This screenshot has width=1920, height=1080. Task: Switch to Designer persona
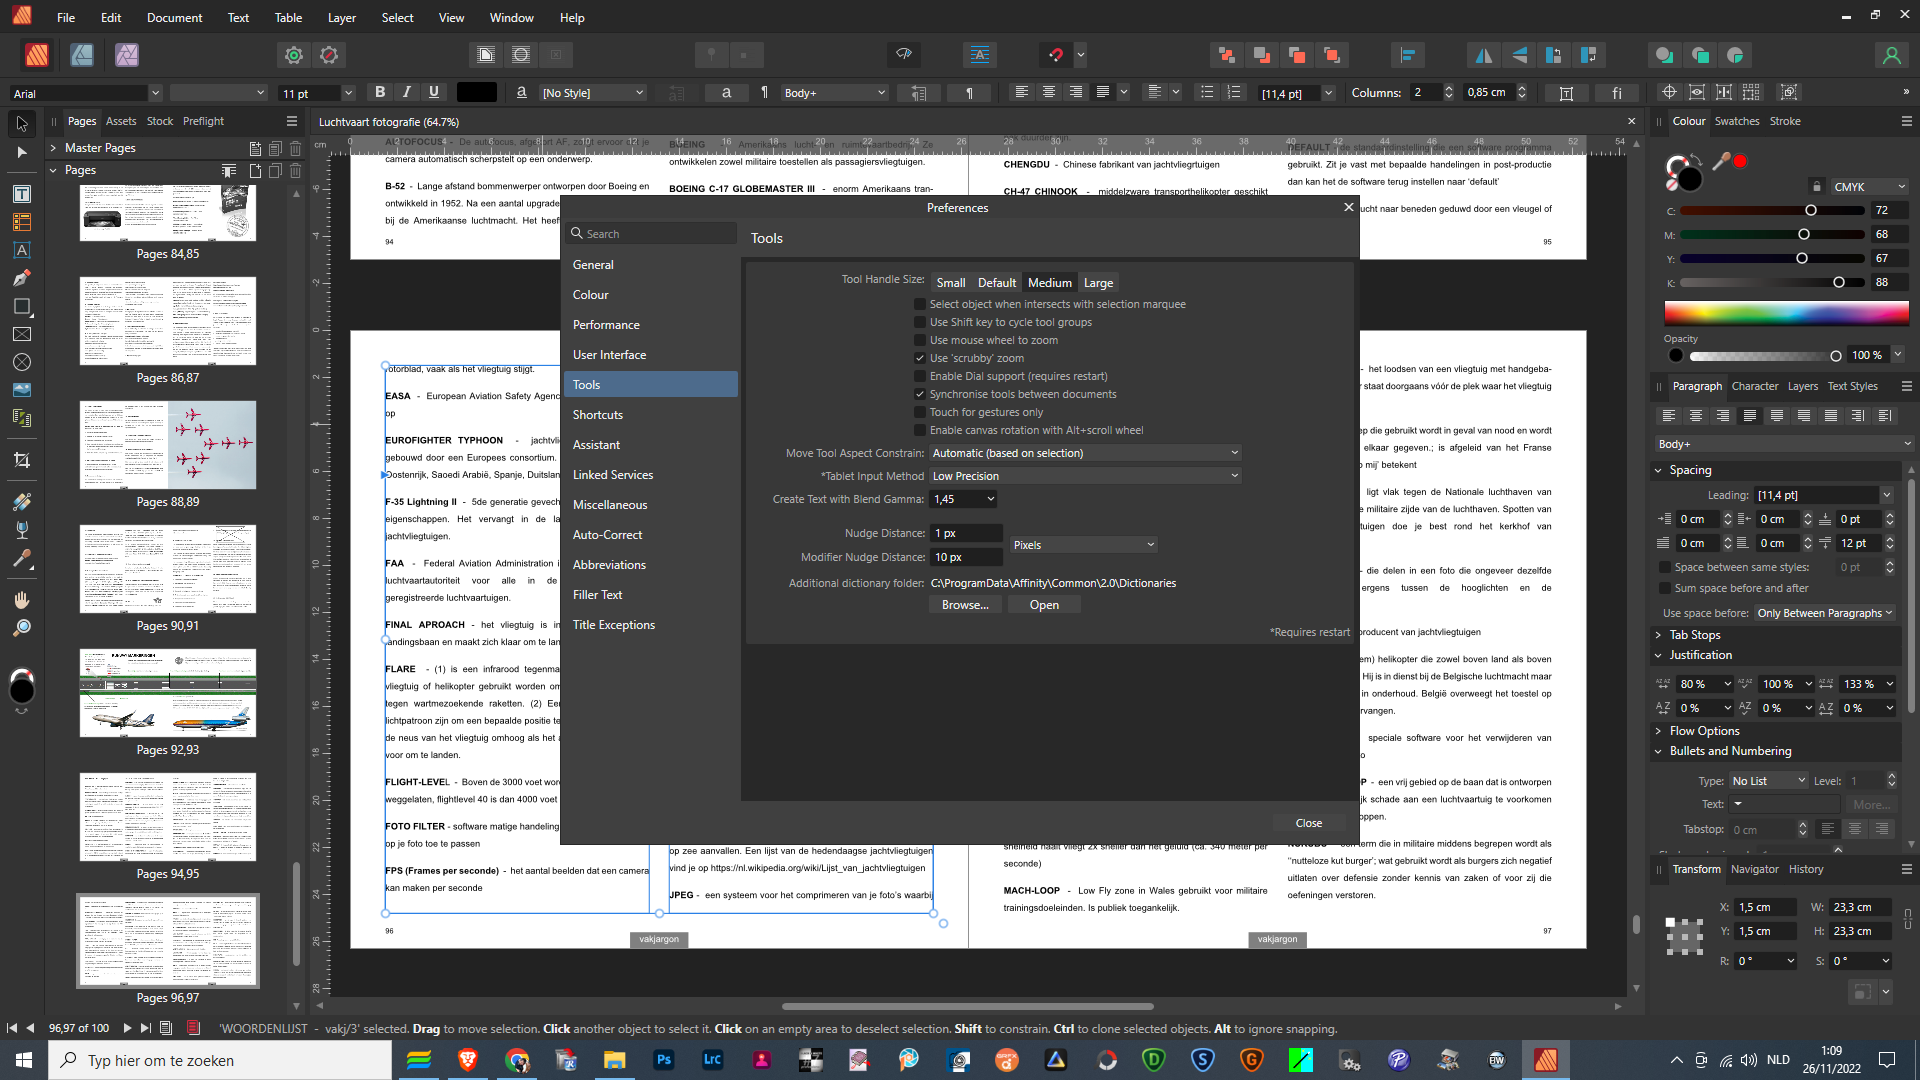pyautogui.click(x=82, y=55)
